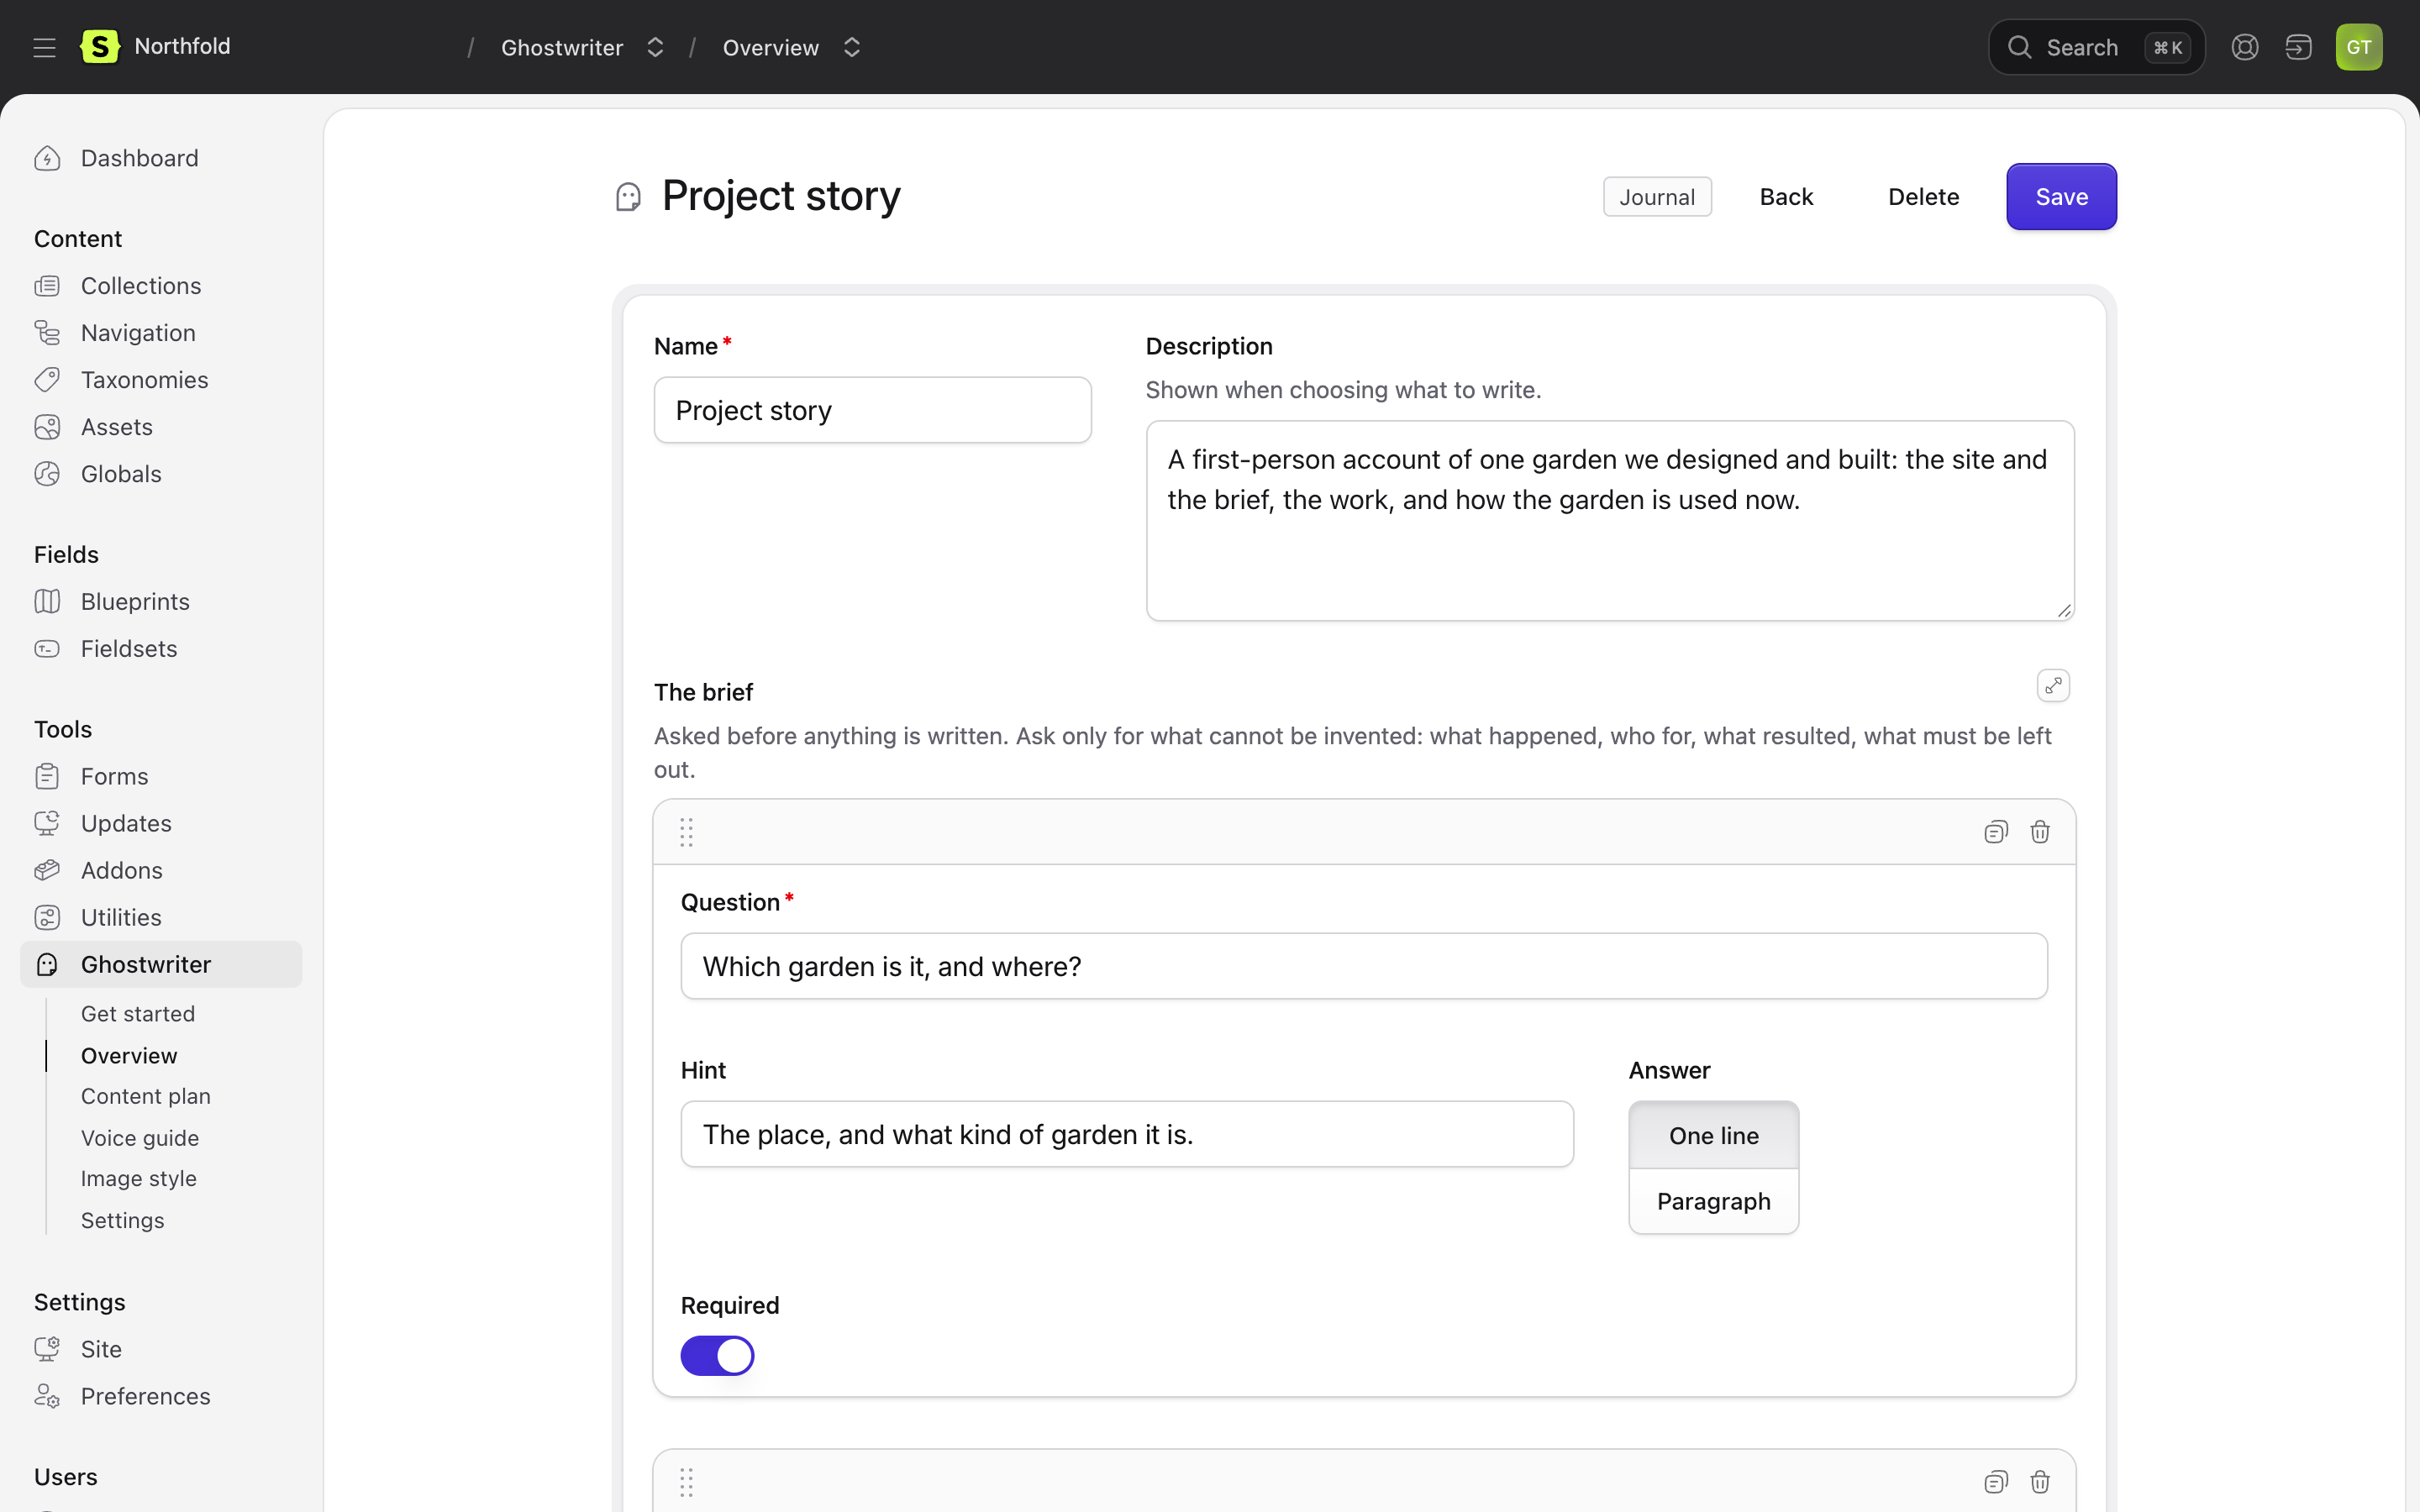
Task: Duplicate the 'Which garden is it' question
Action: (x=1996, y=832)
